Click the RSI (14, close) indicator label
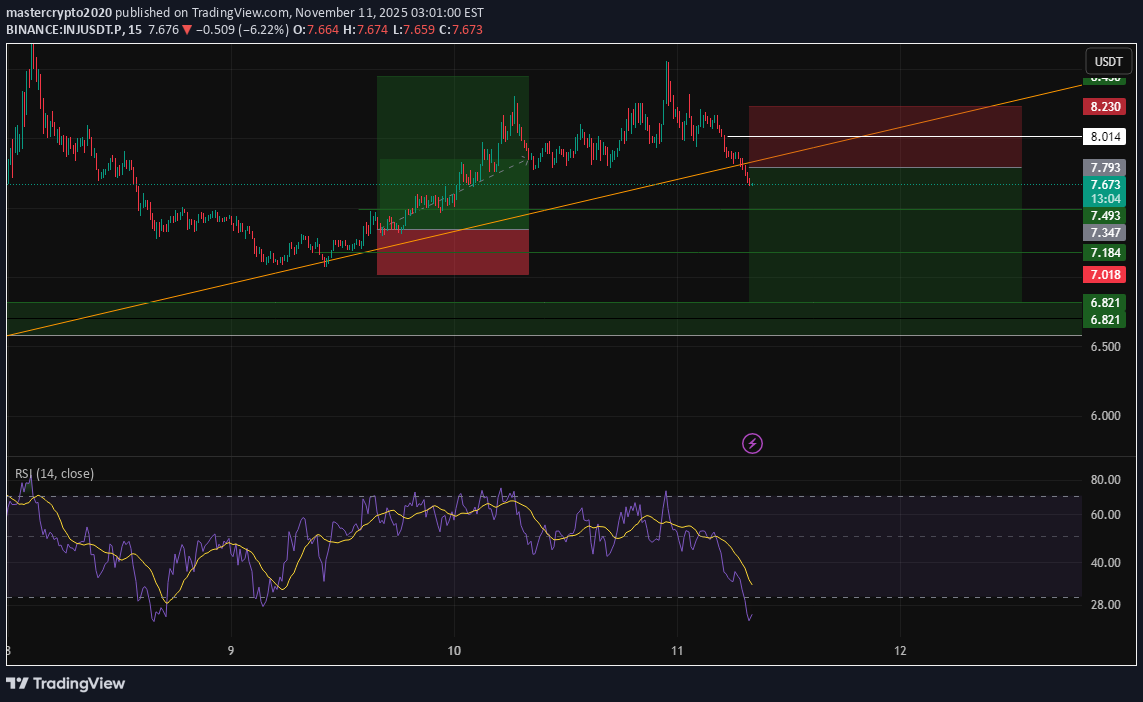1143x702 pixels. (x=54, y=473)
